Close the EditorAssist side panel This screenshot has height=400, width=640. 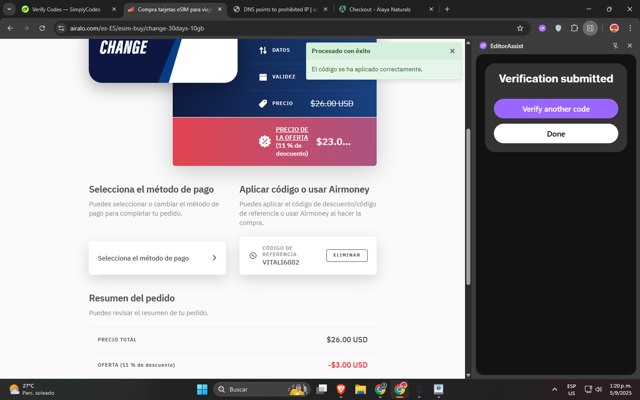629,46
